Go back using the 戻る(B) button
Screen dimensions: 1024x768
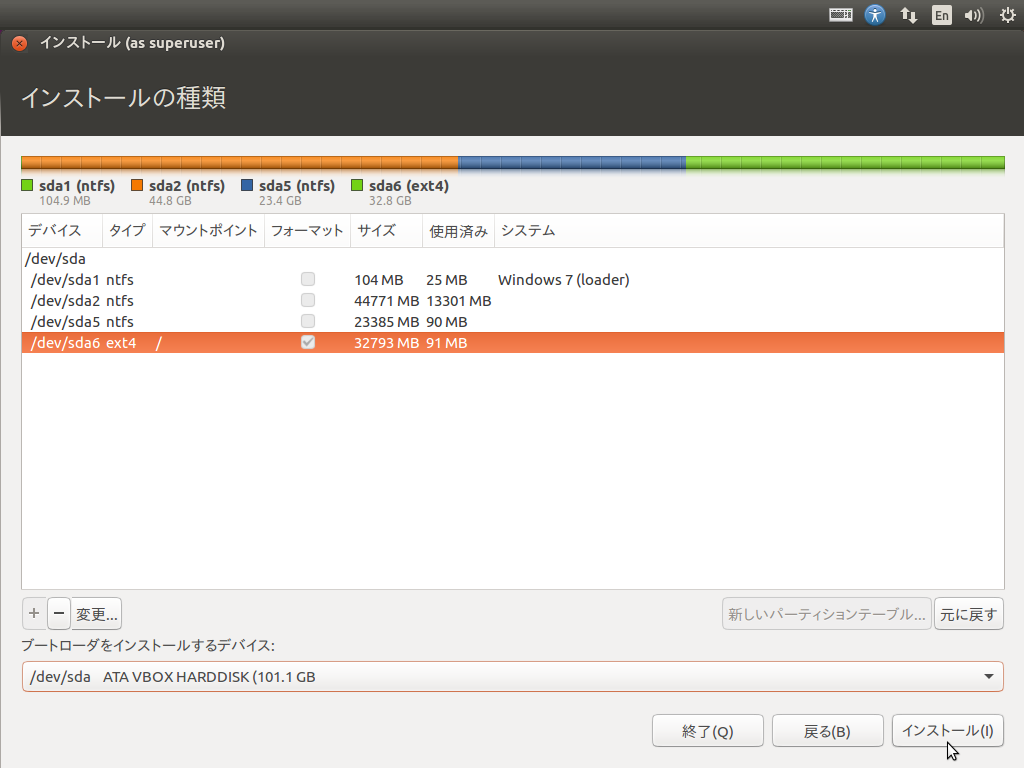827,730
